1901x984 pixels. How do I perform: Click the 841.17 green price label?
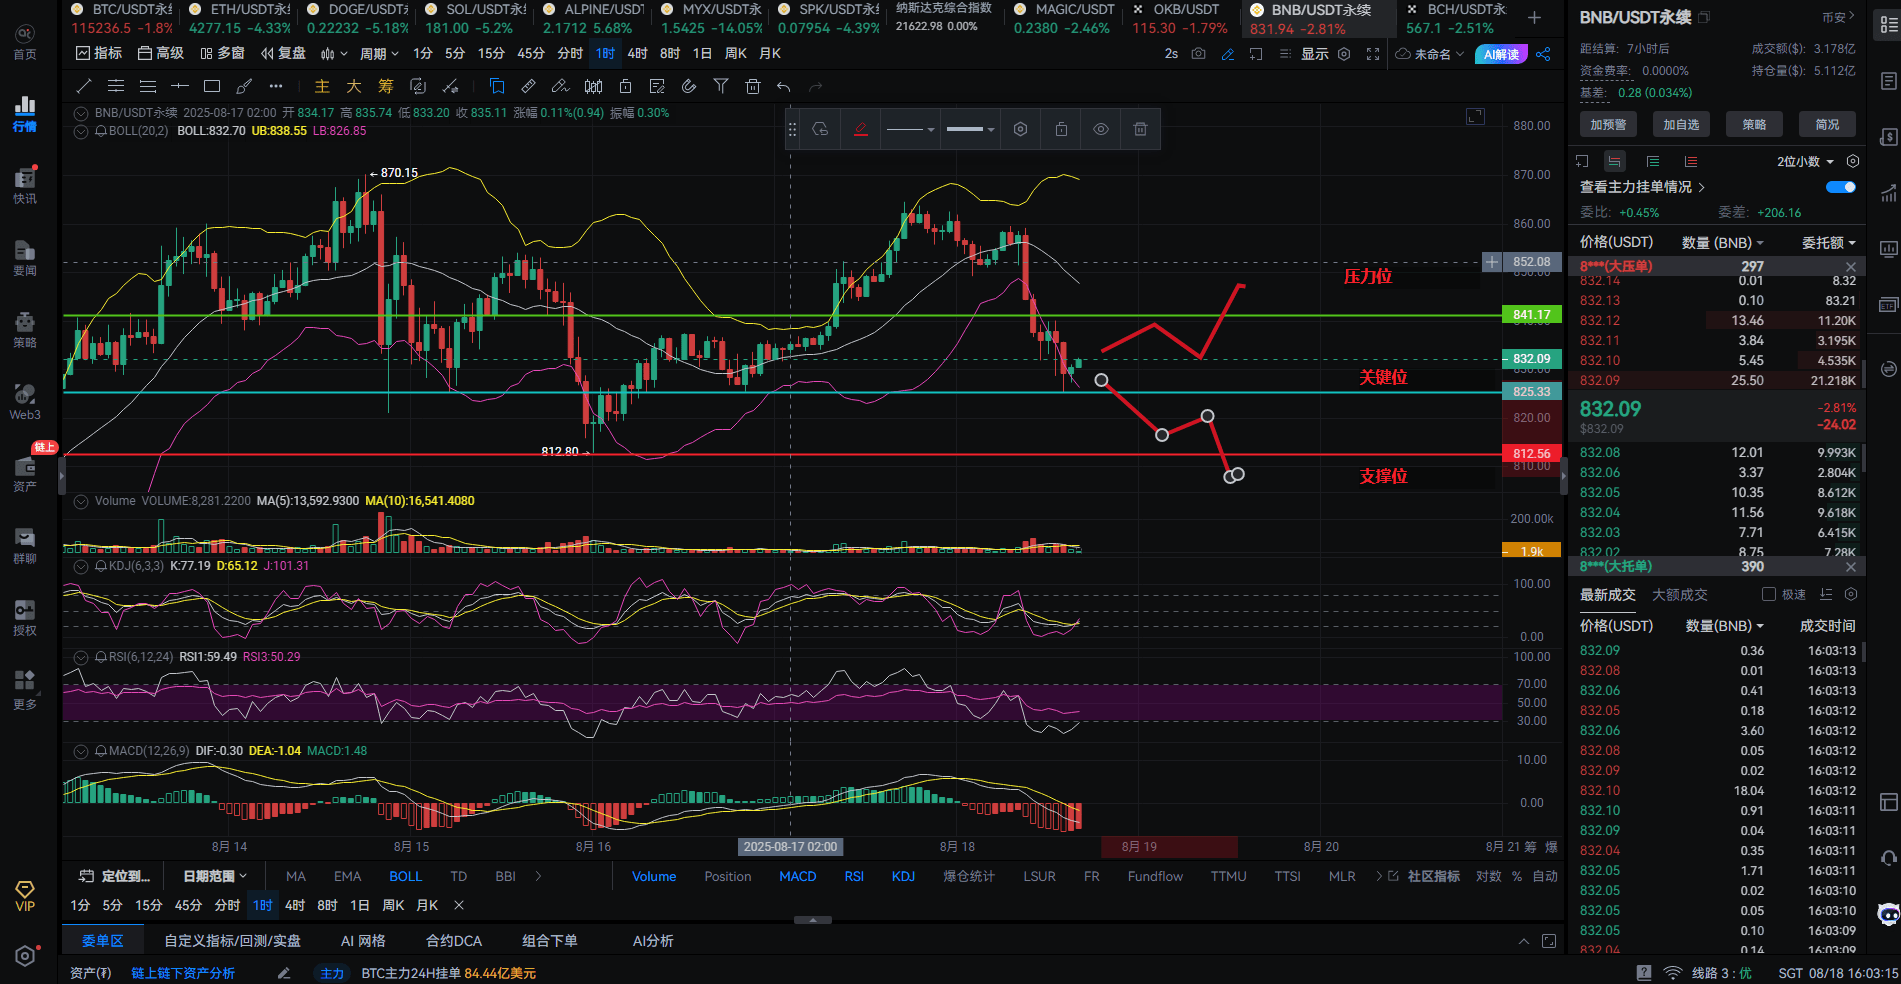click(1531, 315)
